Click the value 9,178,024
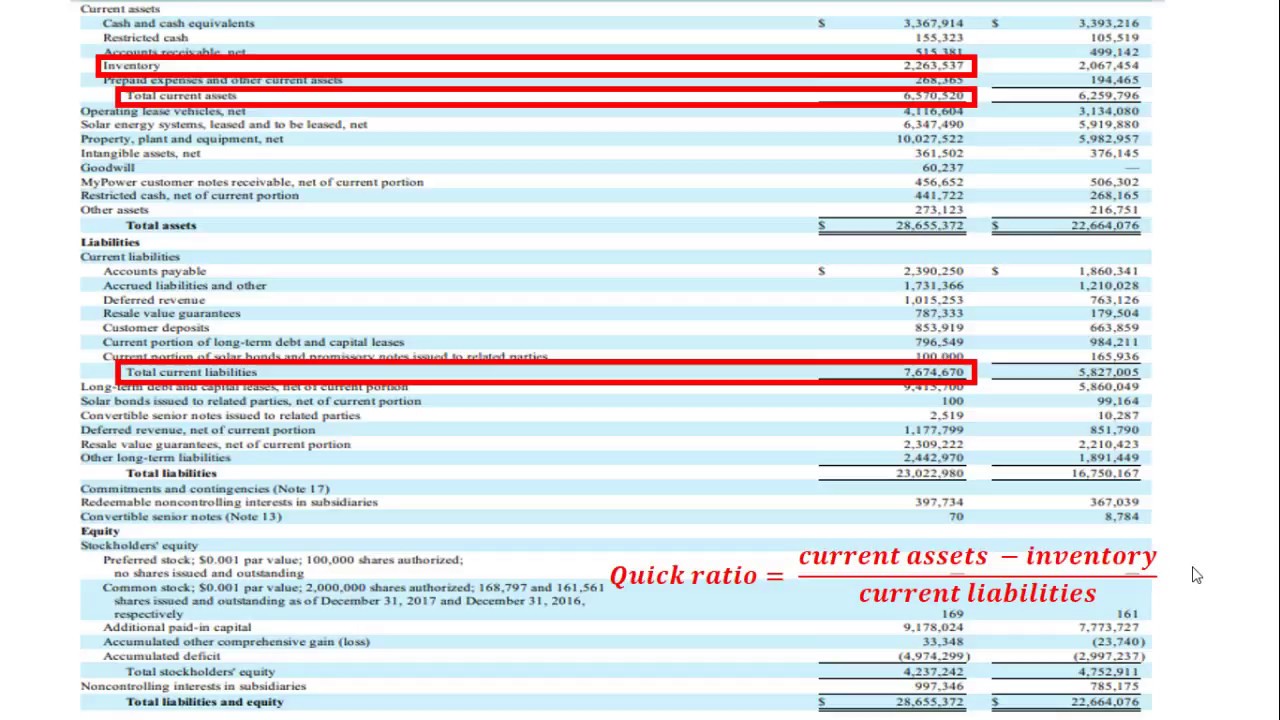Image resolution: width=1280 pixels, height=720 pixels. coord(933,628)
